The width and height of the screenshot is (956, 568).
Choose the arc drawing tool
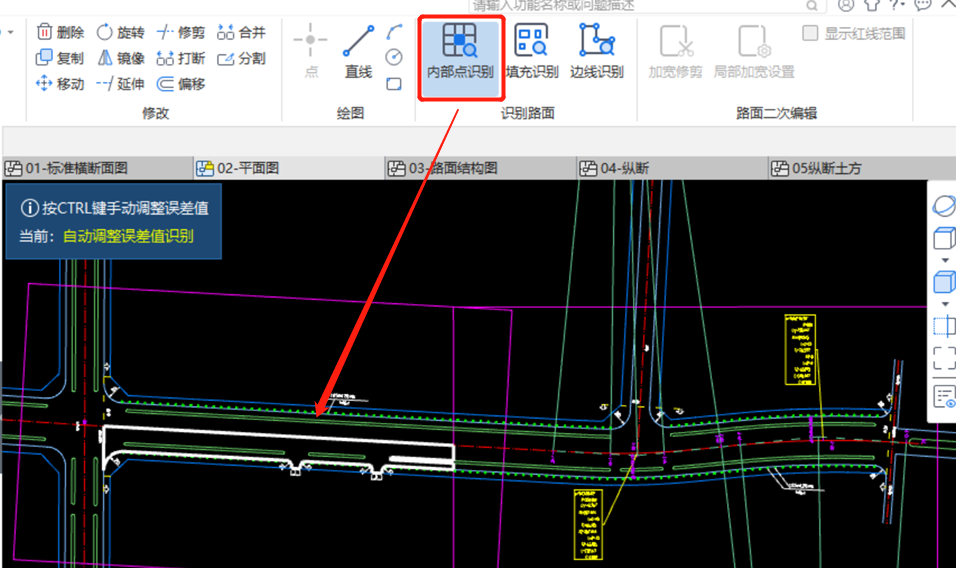pos(394,32)
